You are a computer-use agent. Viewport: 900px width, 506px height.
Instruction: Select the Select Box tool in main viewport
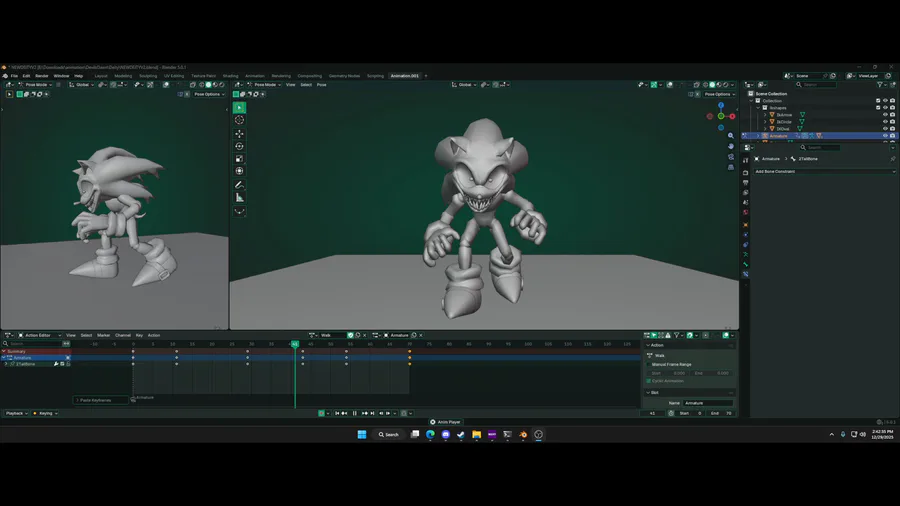click(239, 108)
